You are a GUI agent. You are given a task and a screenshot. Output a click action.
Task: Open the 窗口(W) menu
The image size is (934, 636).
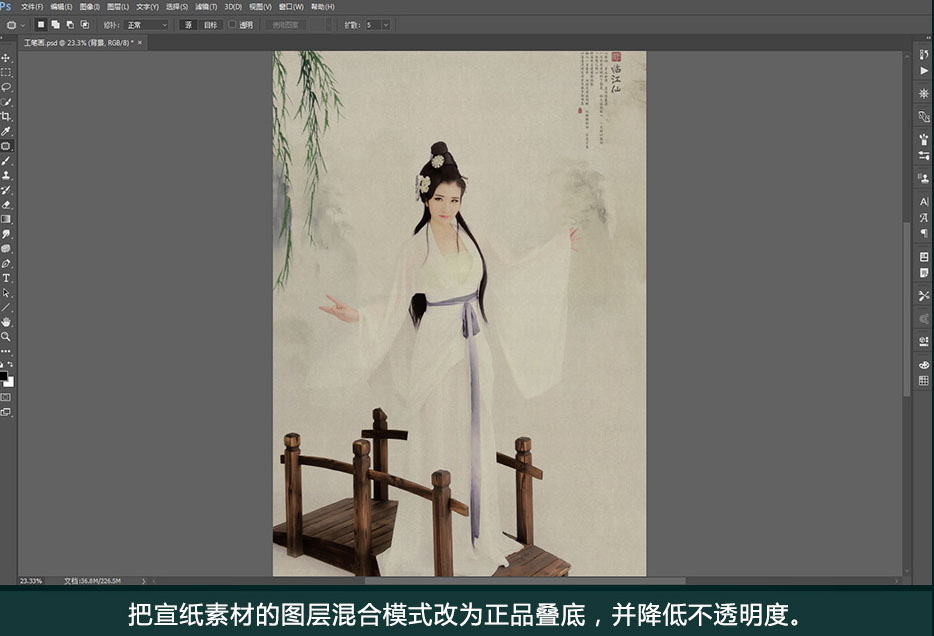point(291,7)
